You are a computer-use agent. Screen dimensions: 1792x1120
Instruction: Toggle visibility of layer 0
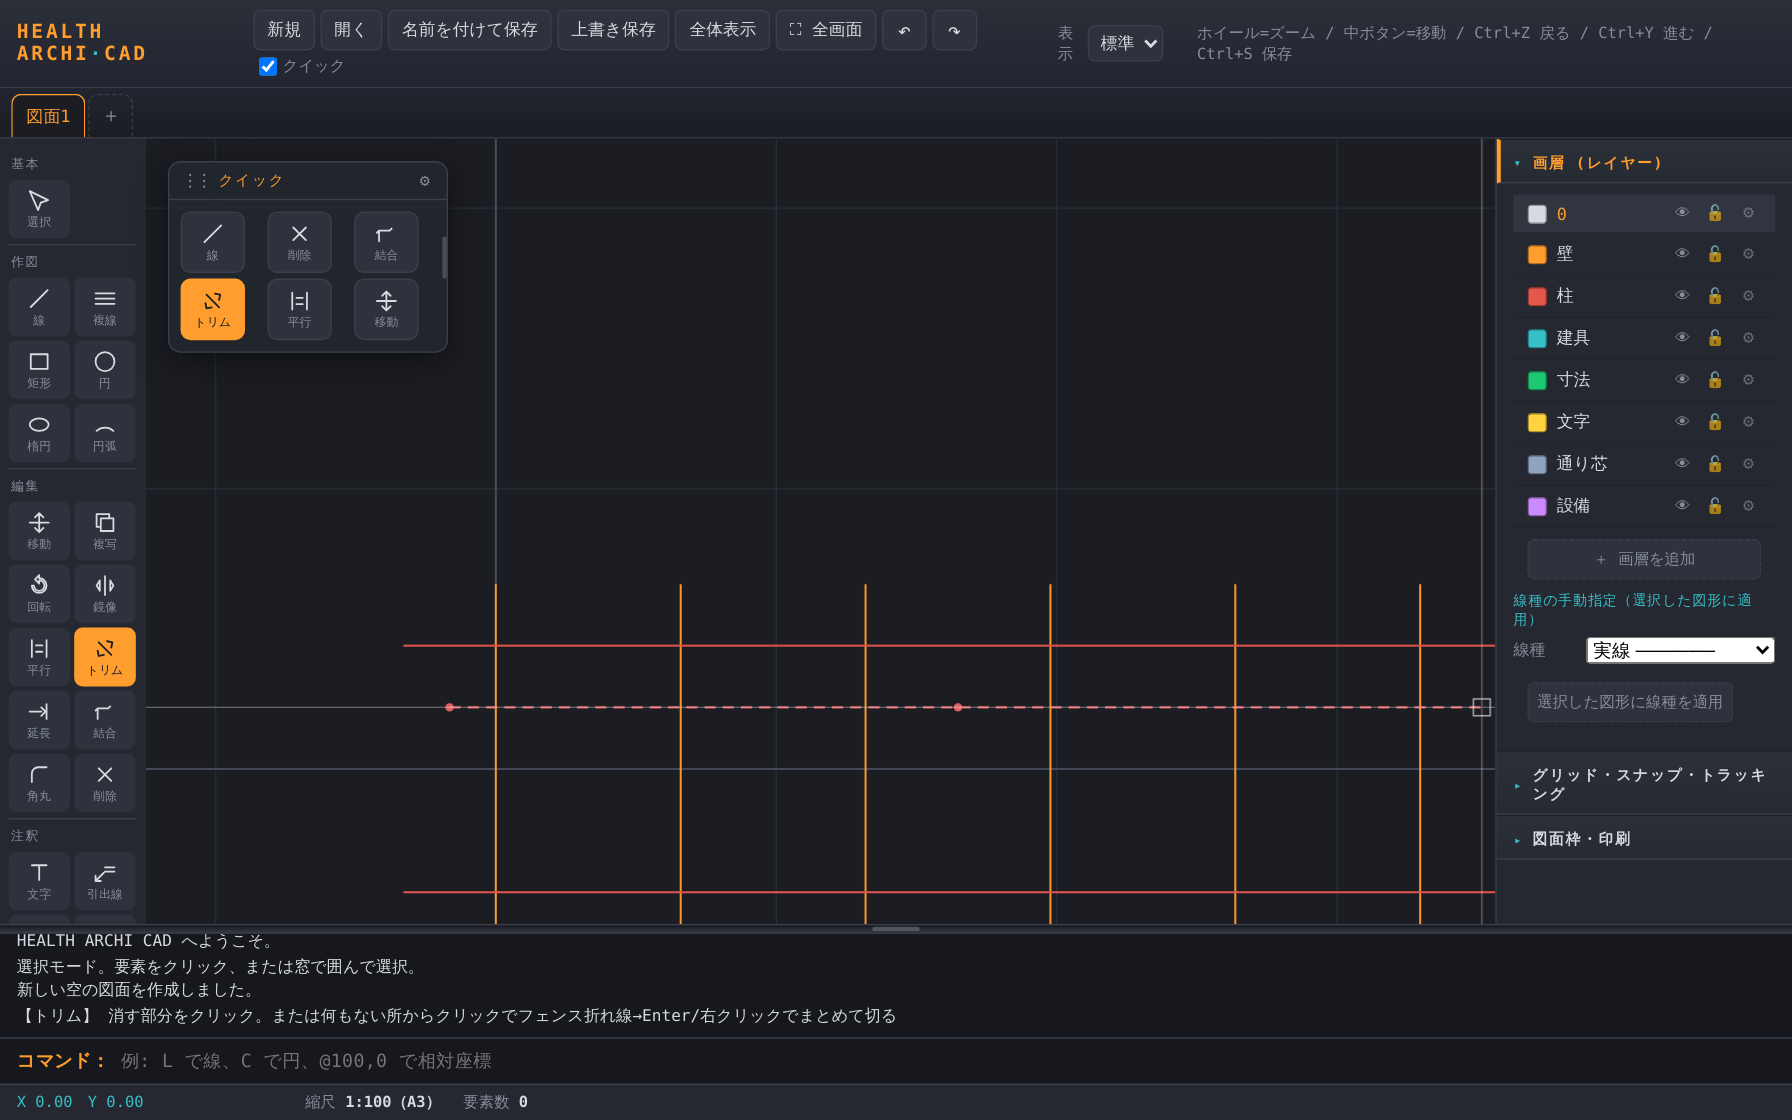click(1682, 213)
